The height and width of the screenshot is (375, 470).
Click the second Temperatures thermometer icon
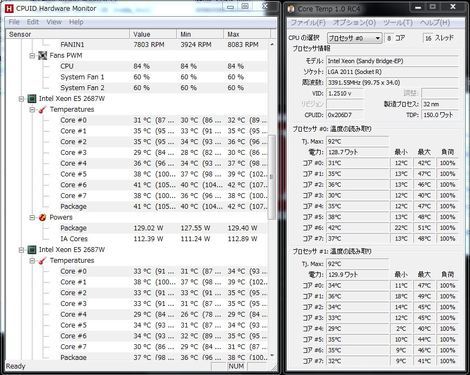tap(42, 260)
